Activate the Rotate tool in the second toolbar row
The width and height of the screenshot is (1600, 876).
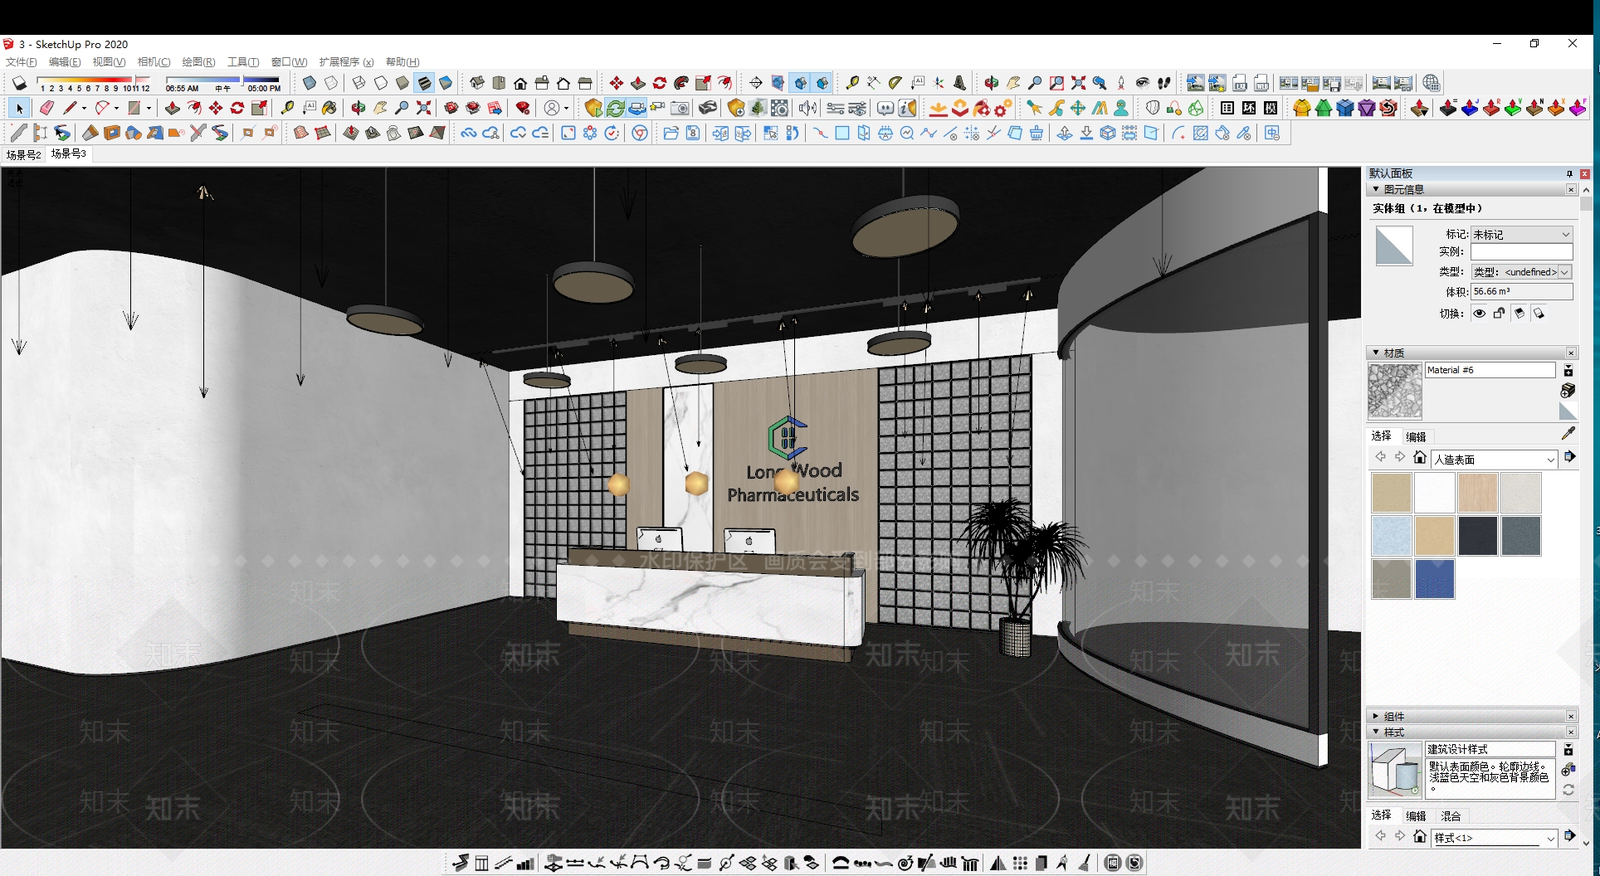click(x=237, y=108)
